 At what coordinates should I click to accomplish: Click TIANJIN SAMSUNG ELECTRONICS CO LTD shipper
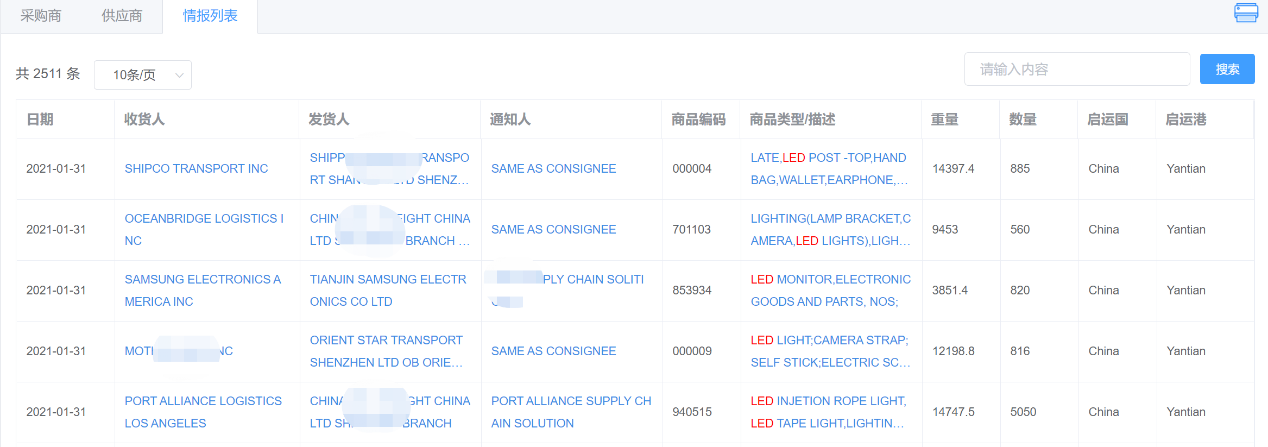(x=388, y=290)
